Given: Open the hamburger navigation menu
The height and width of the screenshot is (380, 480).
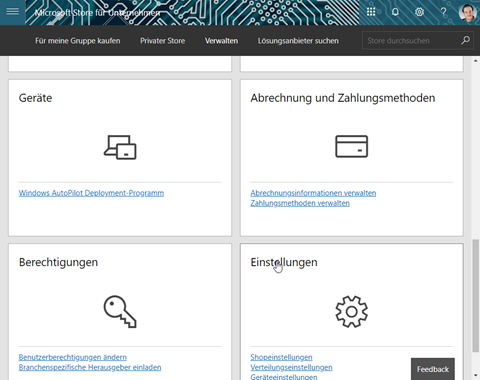Looking at the screenshot, I should coord(13,12).
